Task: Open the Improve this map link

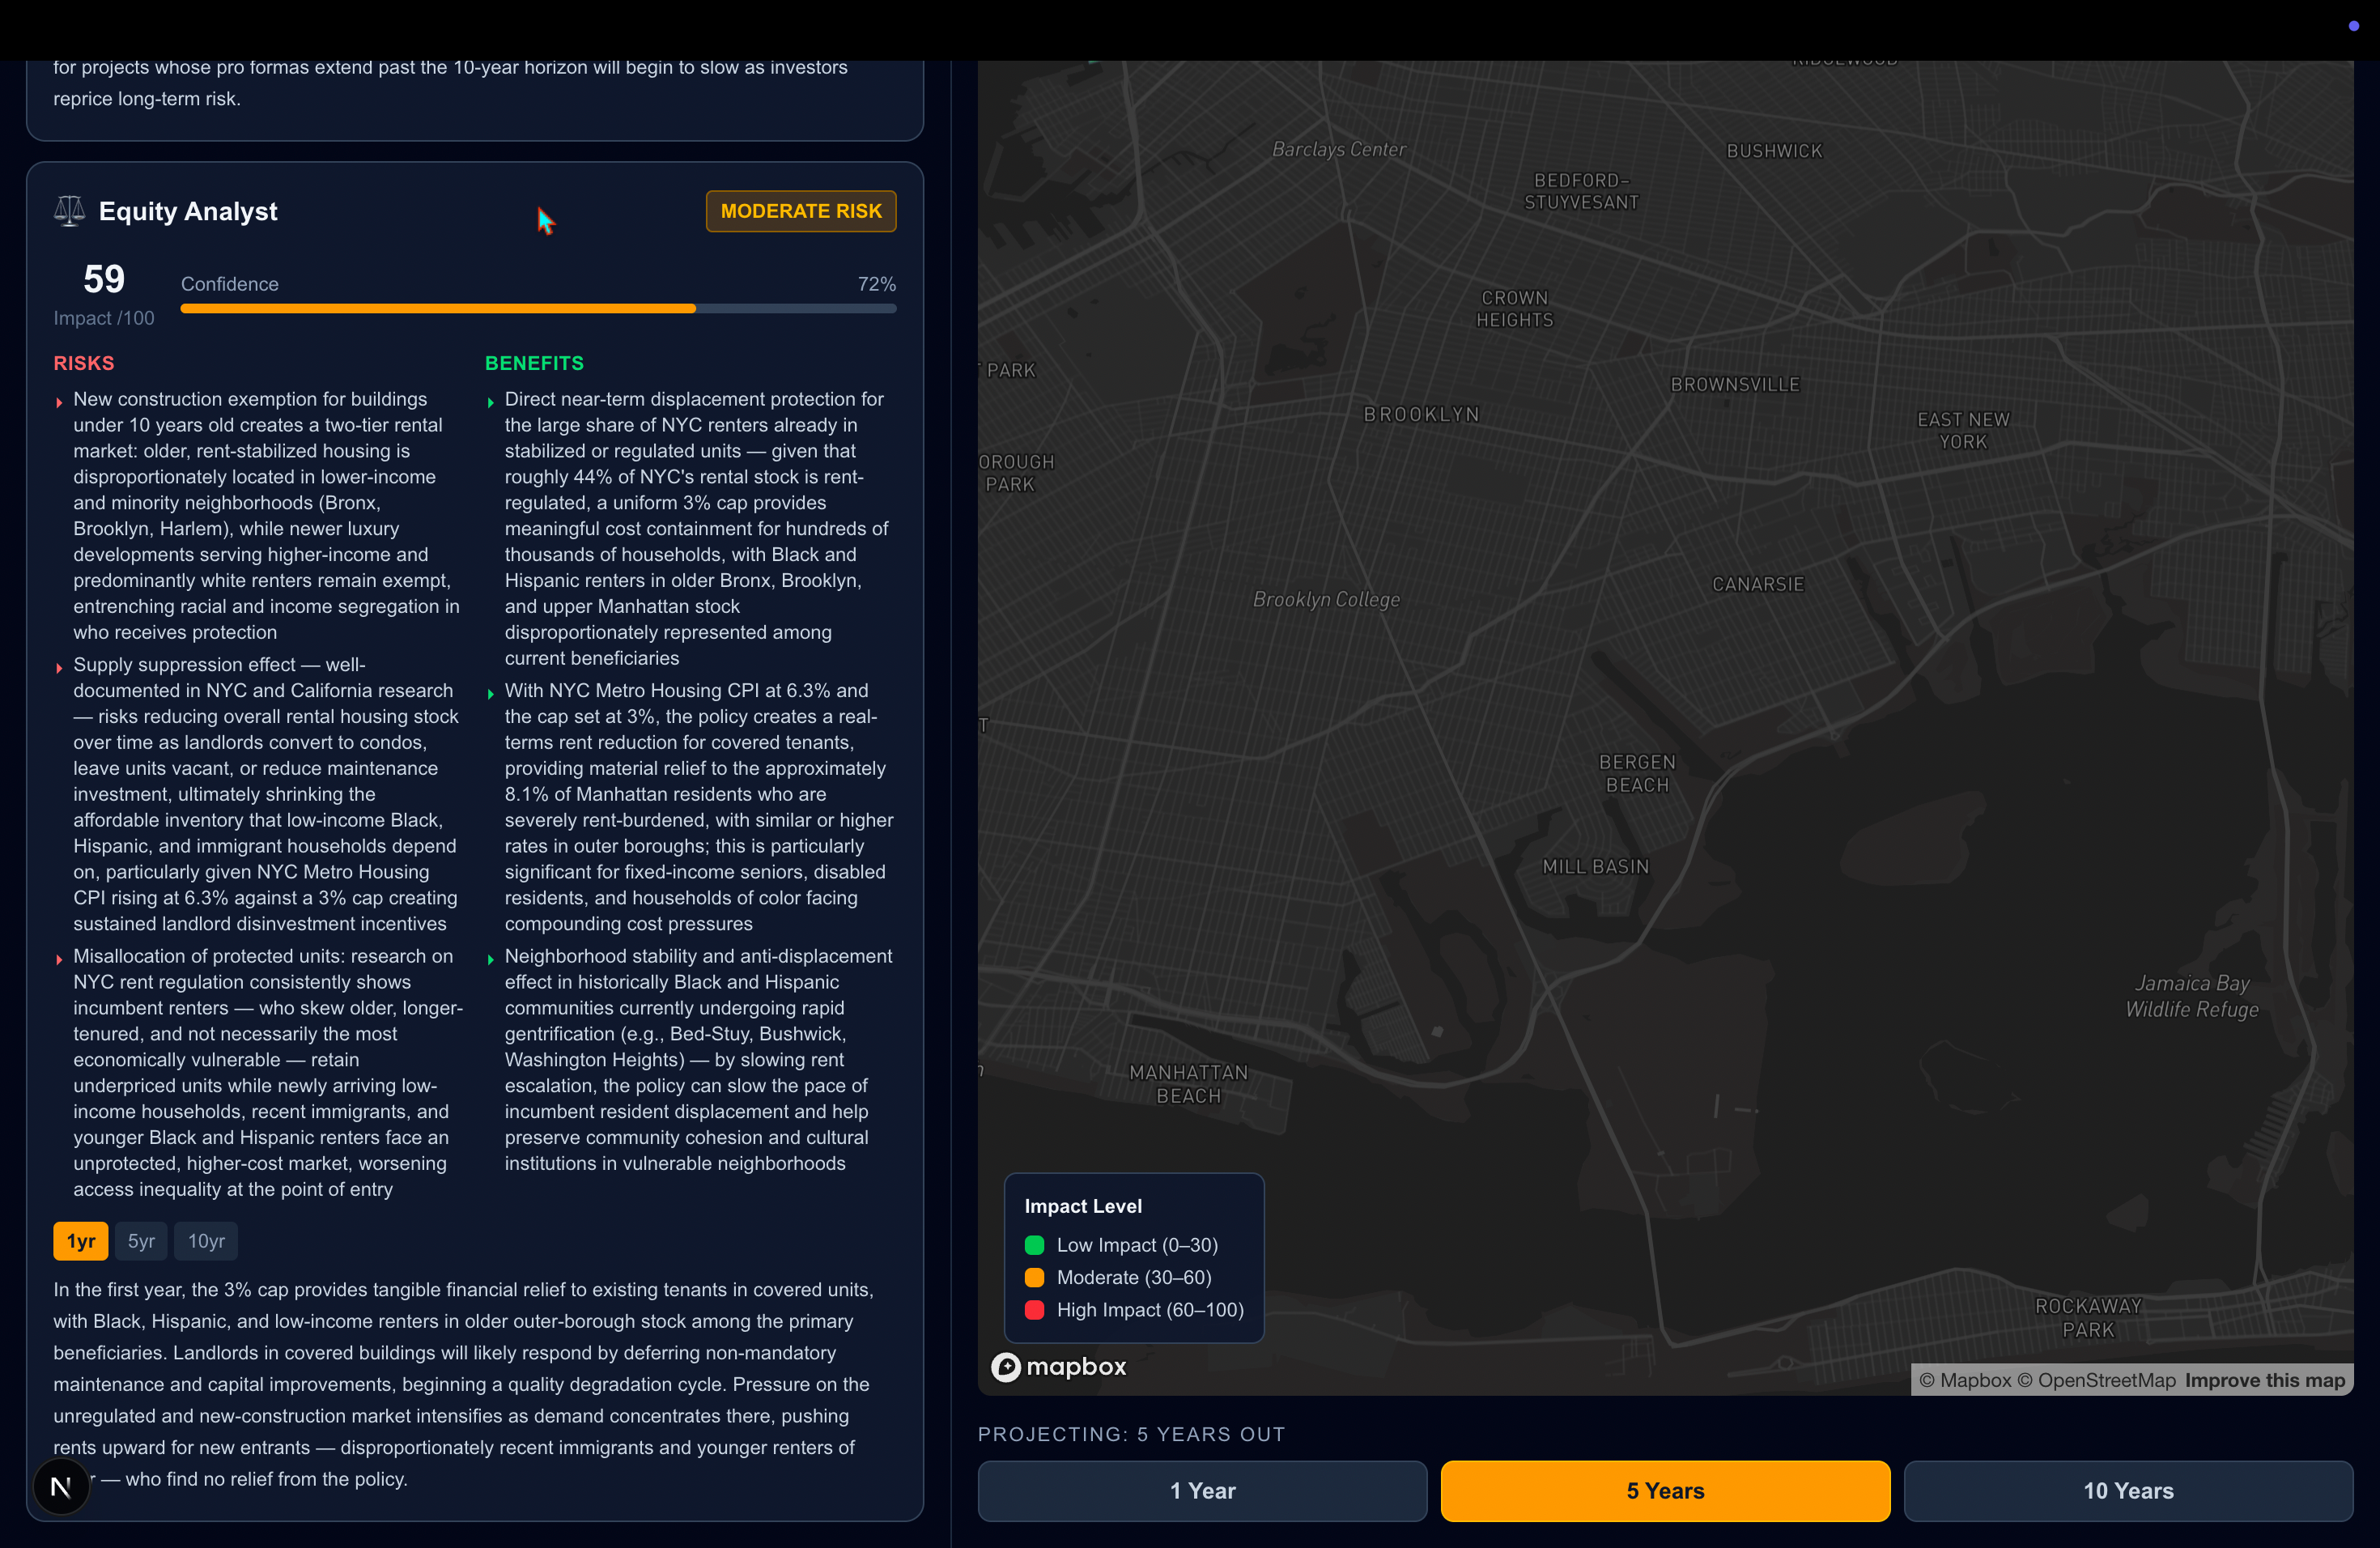Action: click(x=2264, y=1380)
